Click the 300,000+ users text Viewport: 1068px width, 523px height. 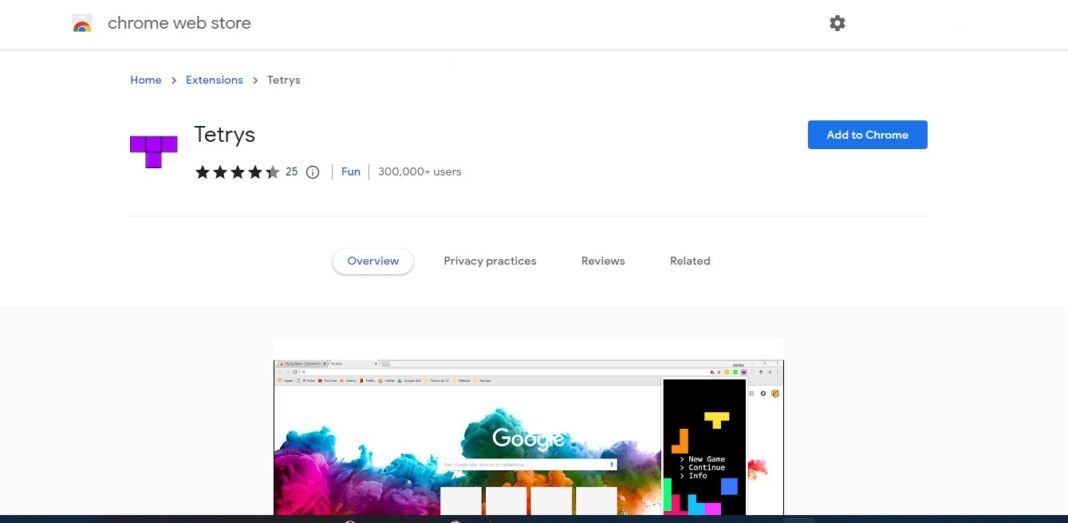tap(420, 172)
